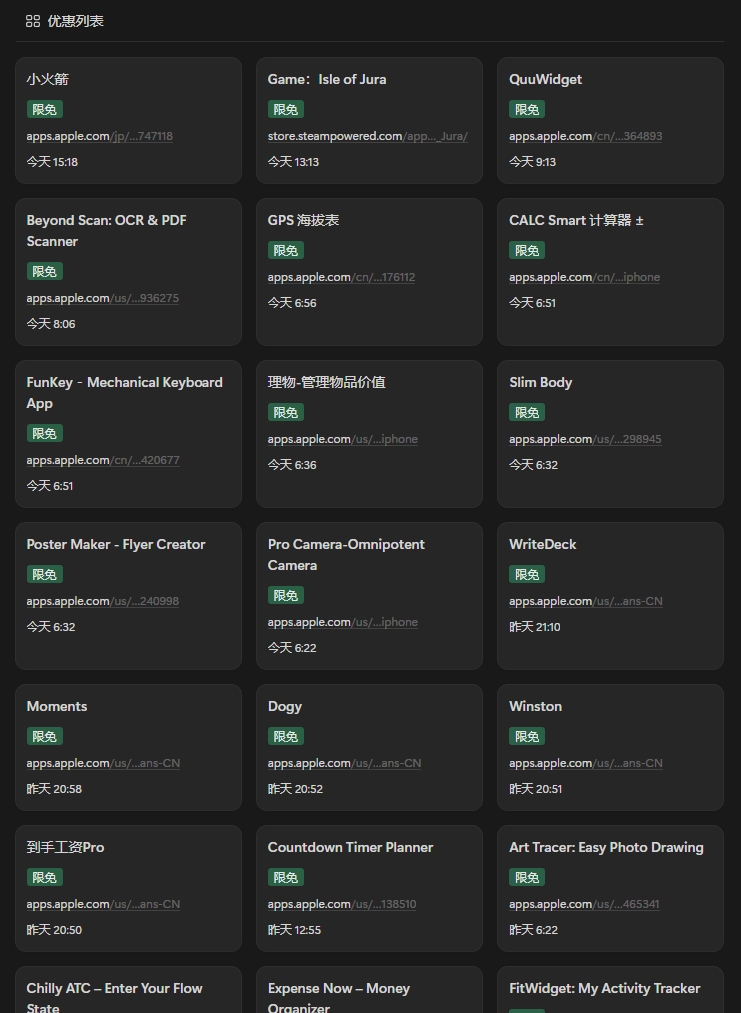Open the 理物-管理物品价值 App Store link
The width and height of the screenshot is (741, 1013).
coord(342,439)
